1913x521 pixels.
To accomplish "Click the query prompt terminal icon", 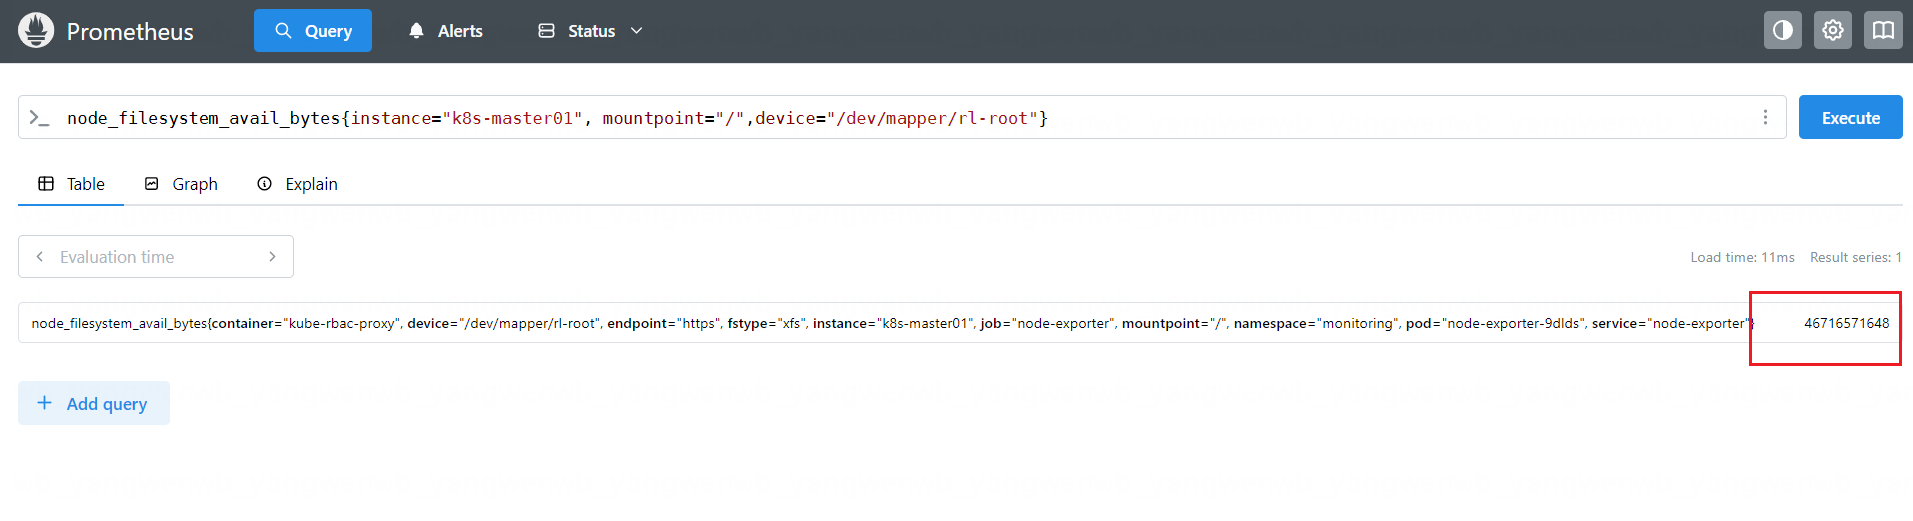I will click(39, 118).
